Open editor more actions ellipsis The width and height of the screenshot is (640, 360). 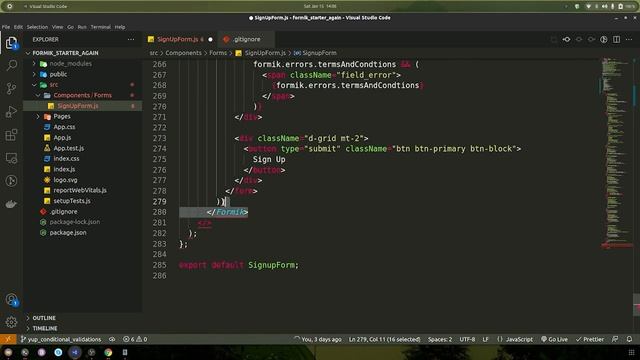coord(629,40)
